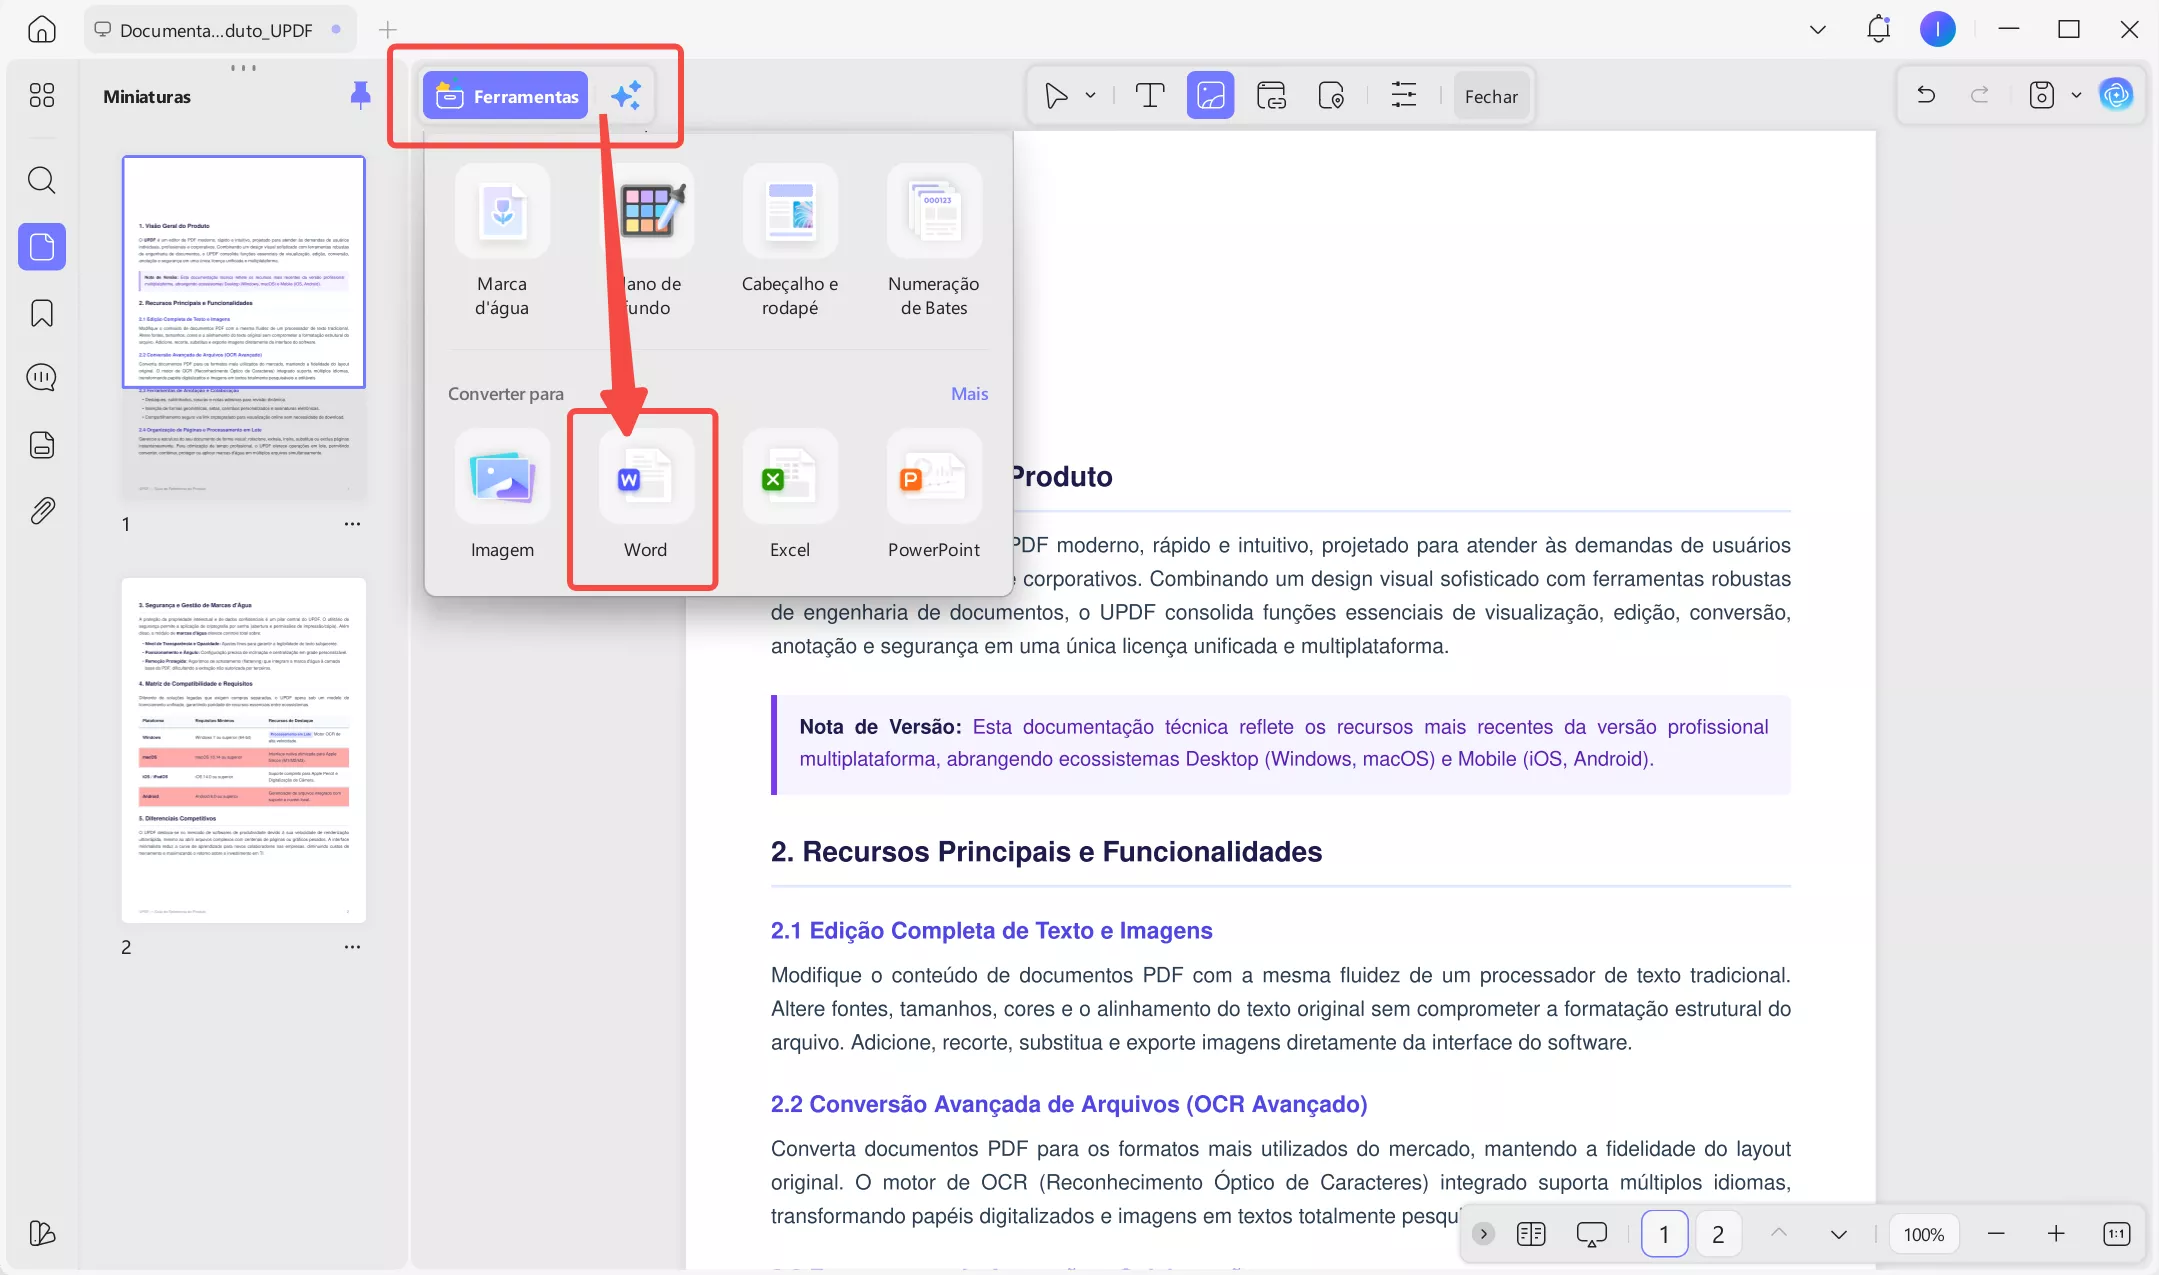The width and height of the screenshot is (2159, 1275).
Task: Select page 1 thumbnail
Action: [x=243, y=328]
